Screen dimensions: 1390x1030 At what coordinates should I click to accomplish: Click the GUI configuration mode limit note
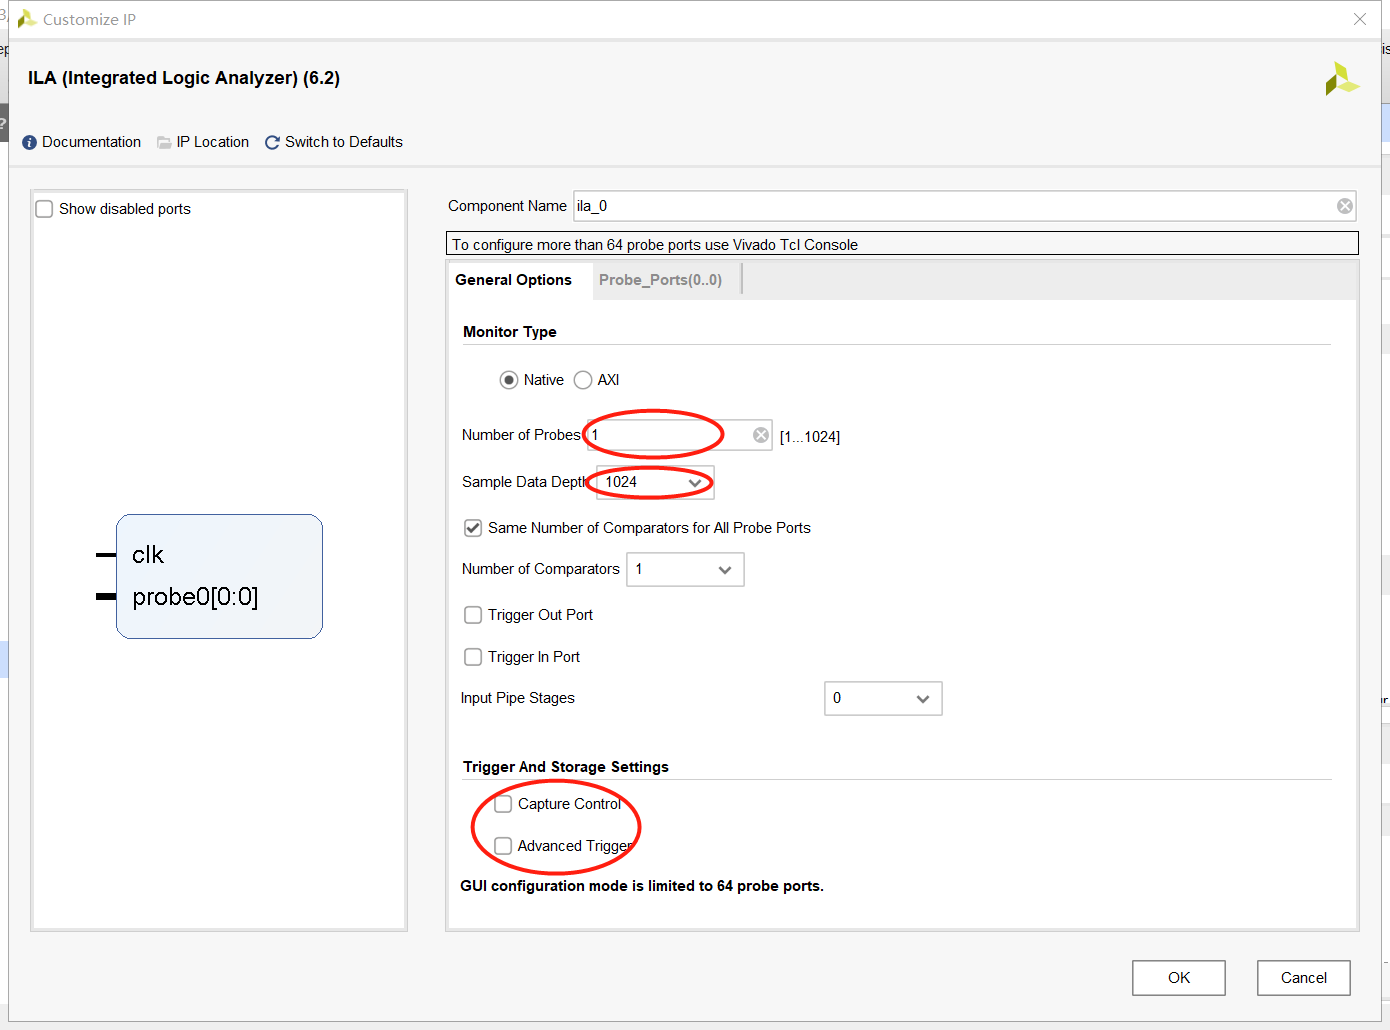pyautogui.click(x=642, y=886)
